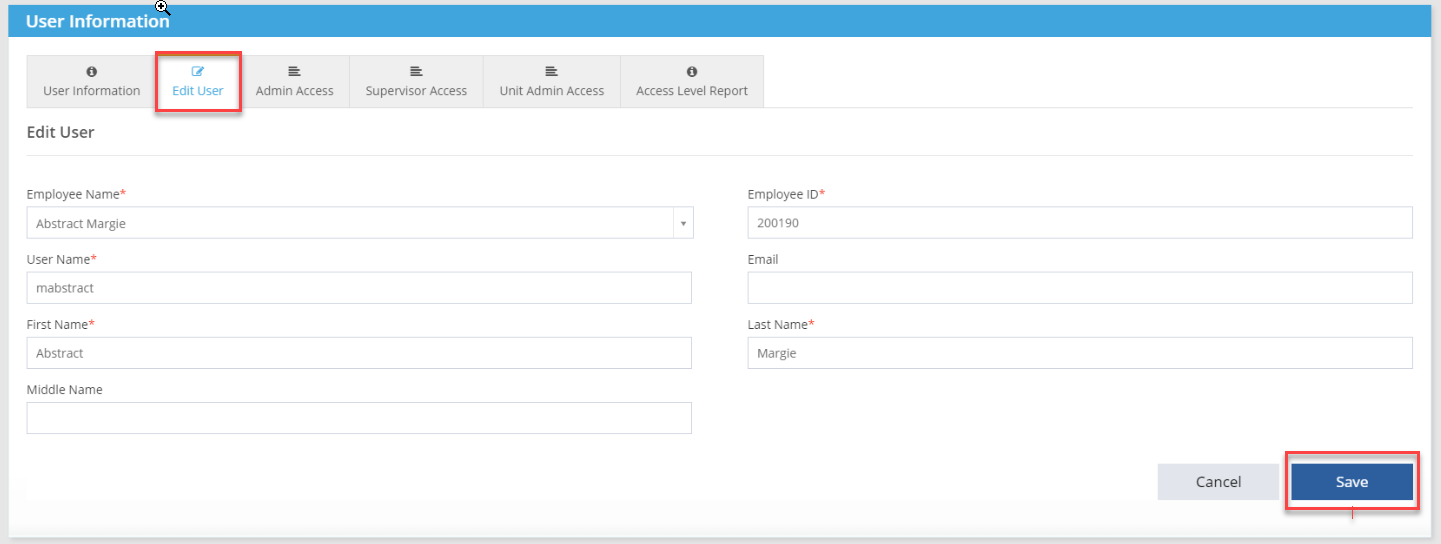This screenshot has width=1441, height=544.
Task: Click the empty Middle Name field
Action: pyautogui.click(x=359, y=418)
